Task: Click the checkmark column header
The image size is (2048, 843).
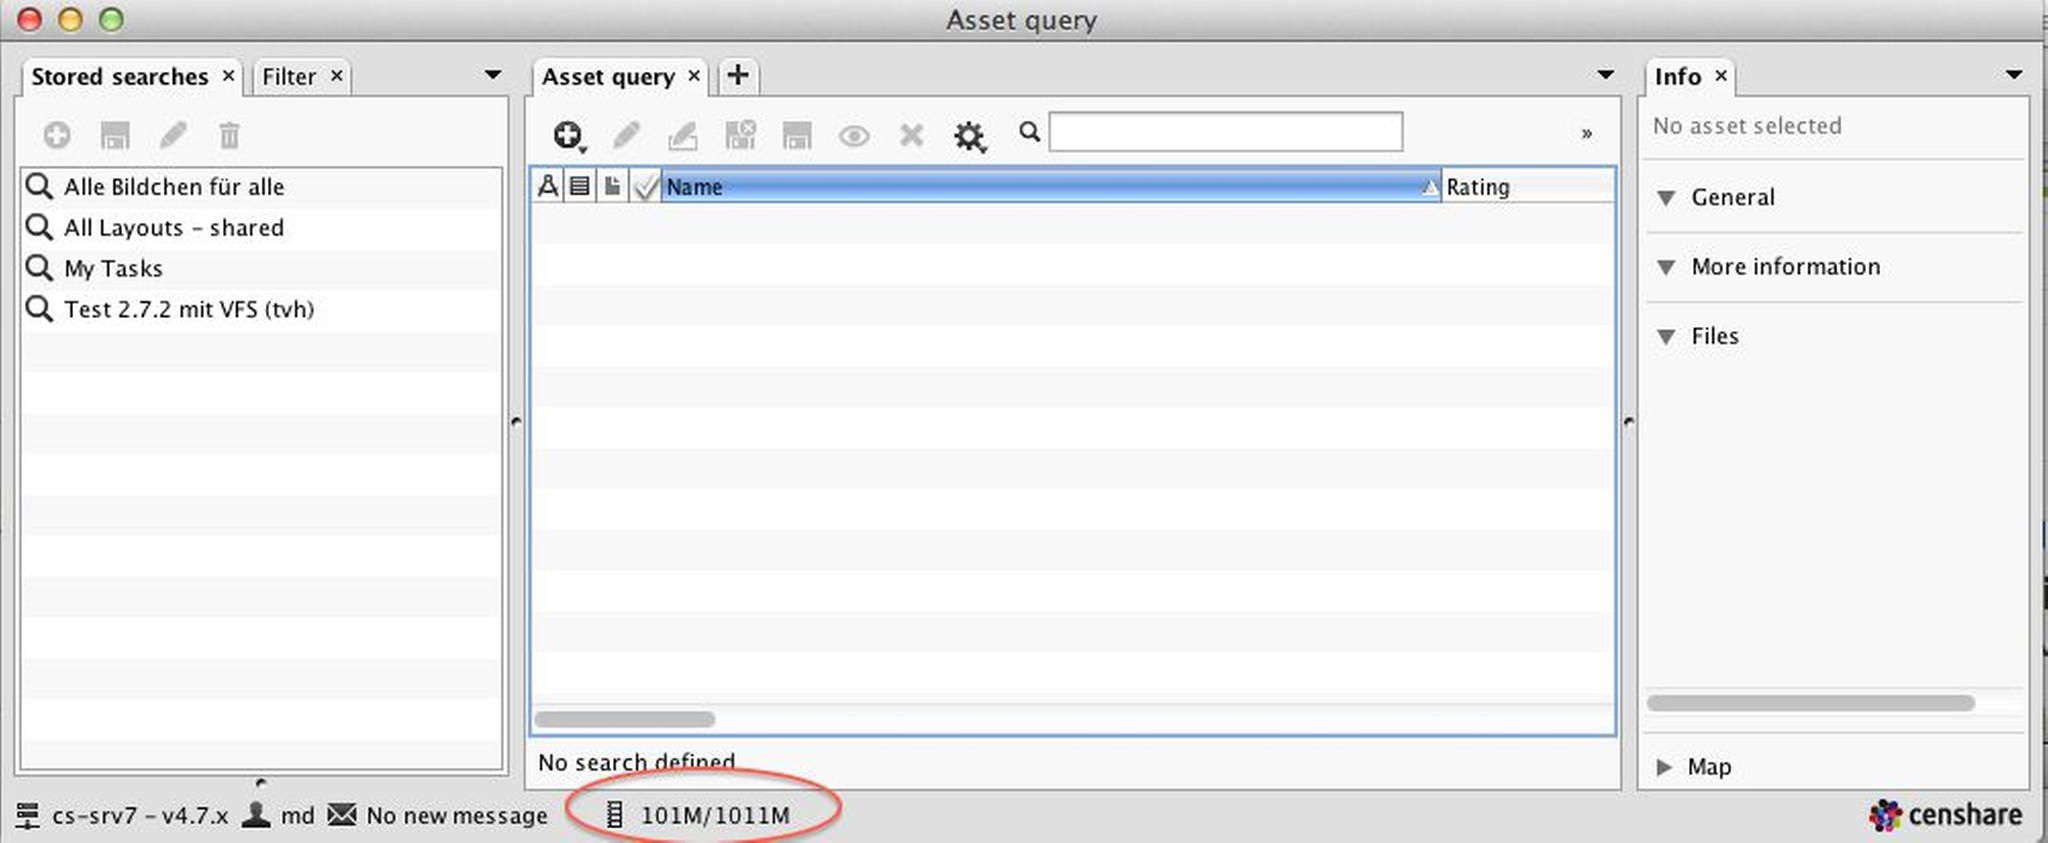Action: (646, 187)
